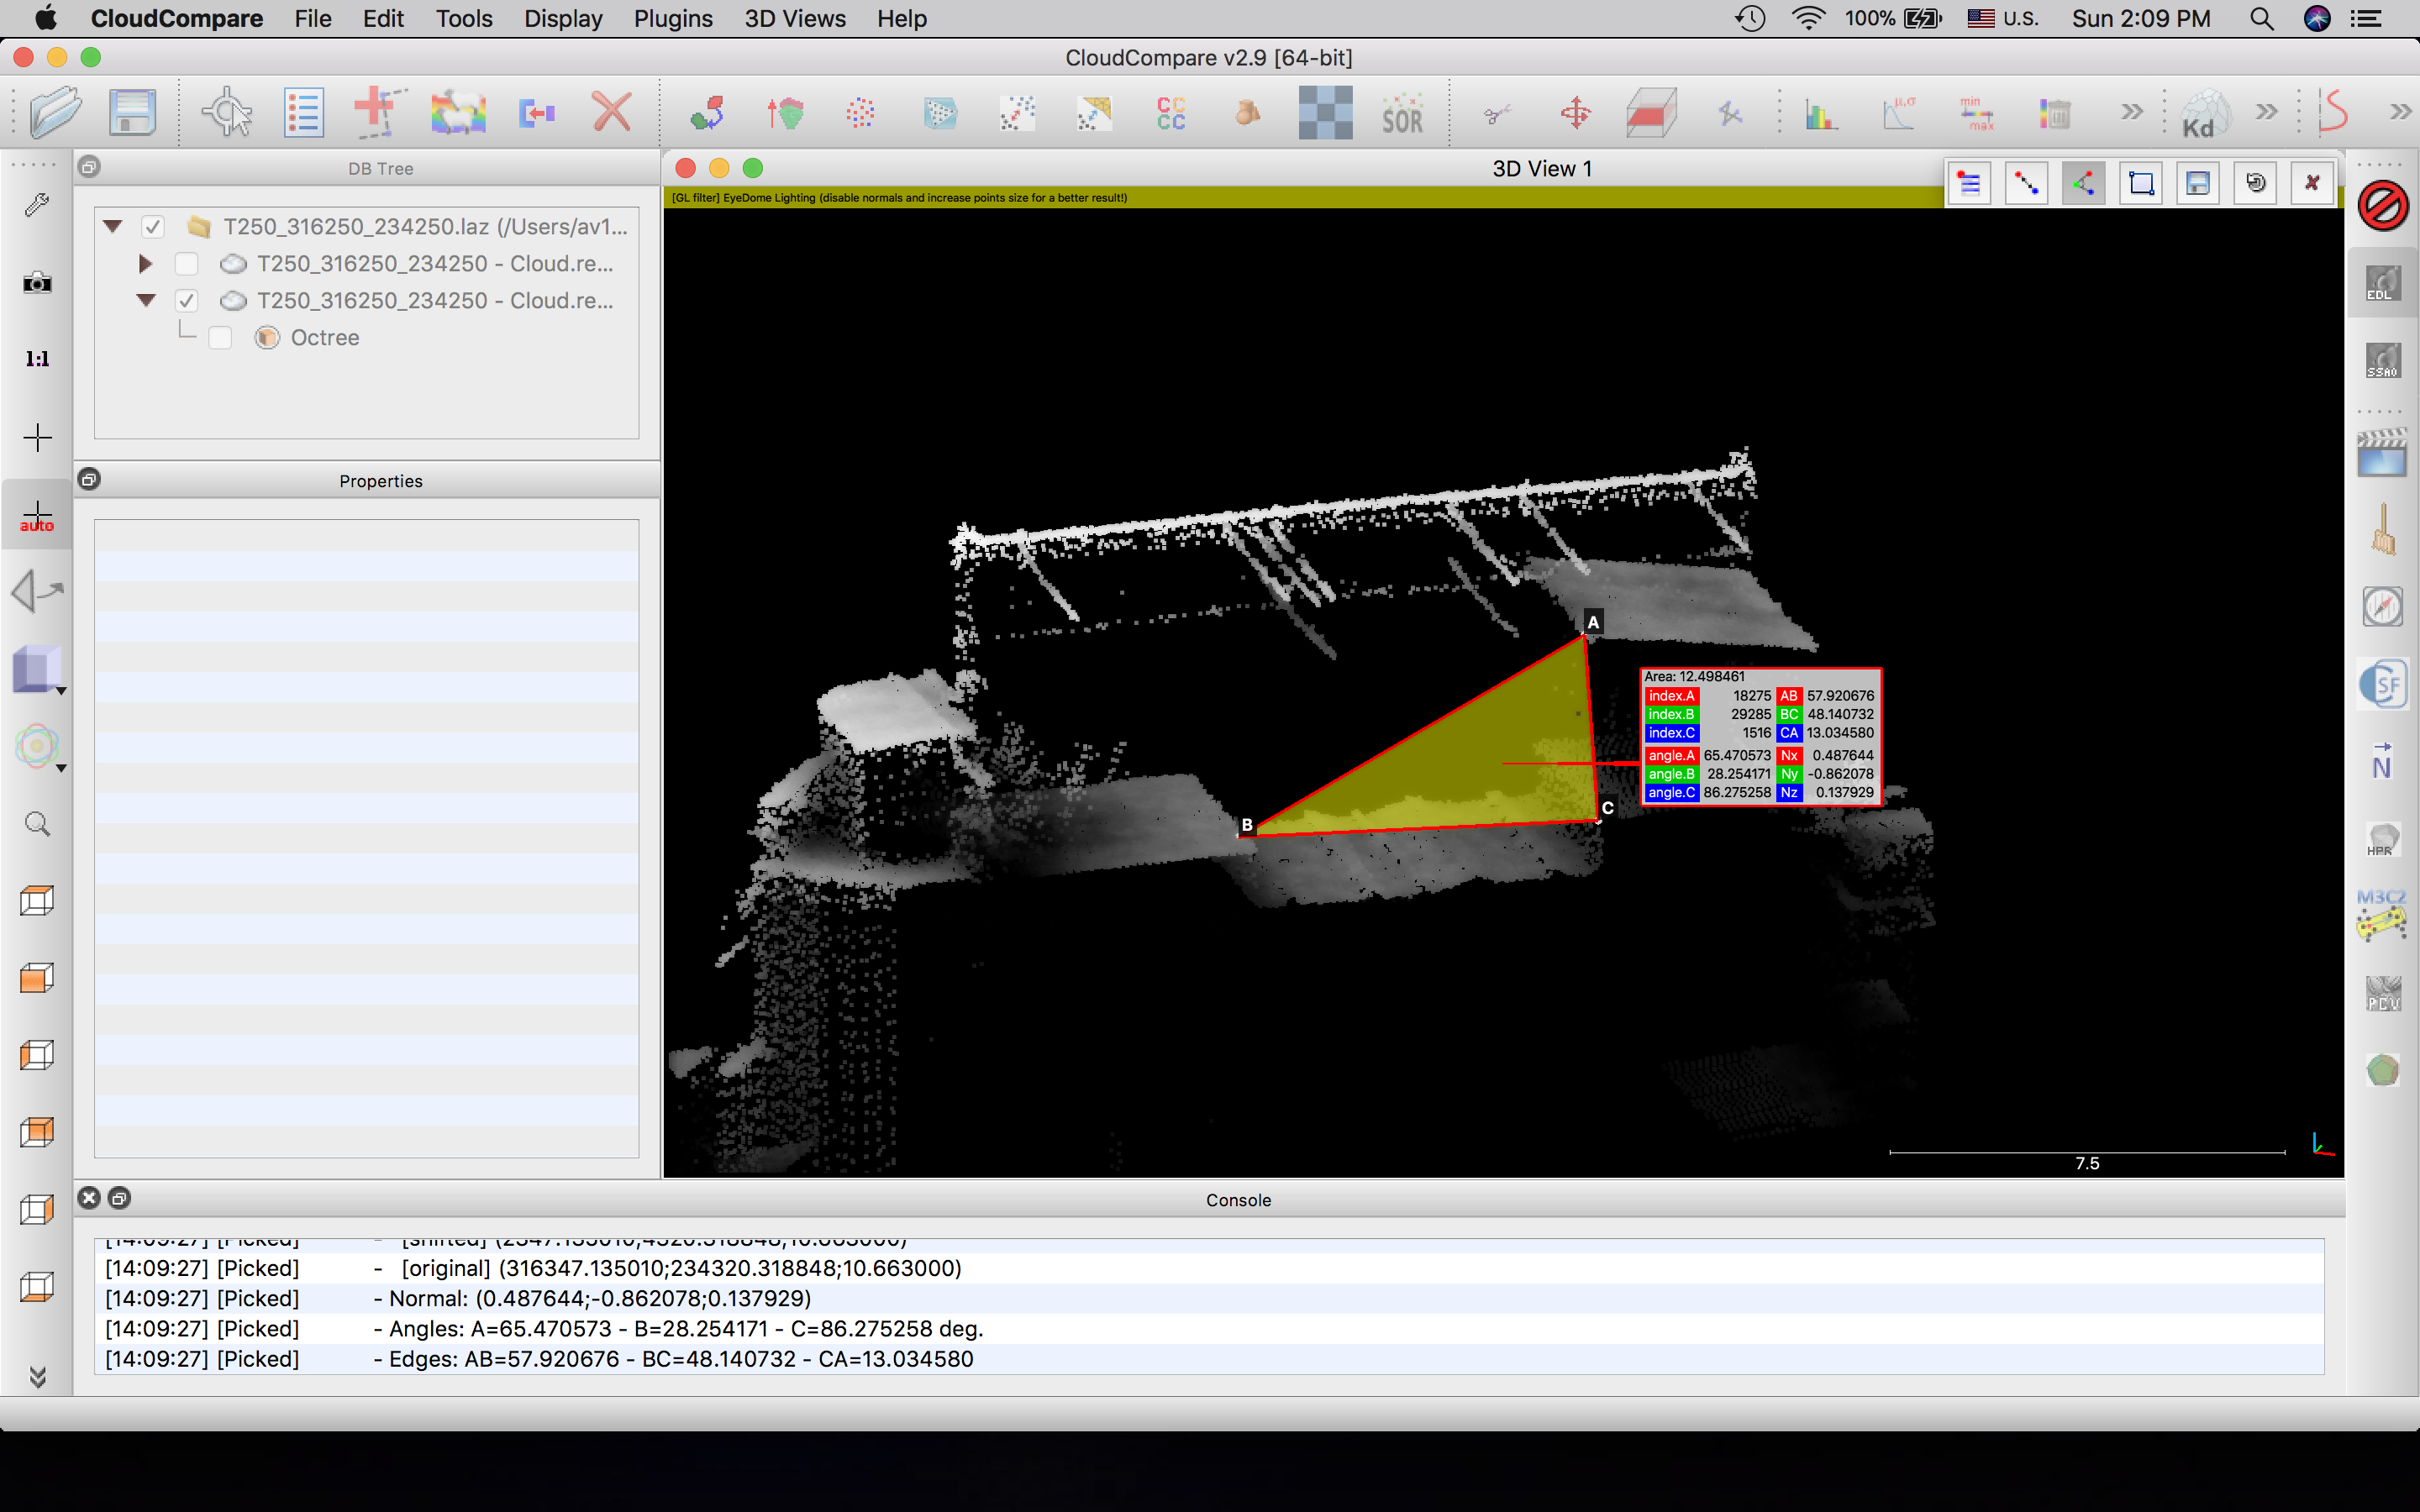Click the red delete X toolbar icon
The image size is (2420, 1512).
pyautogui.click(x=611, y=112)
